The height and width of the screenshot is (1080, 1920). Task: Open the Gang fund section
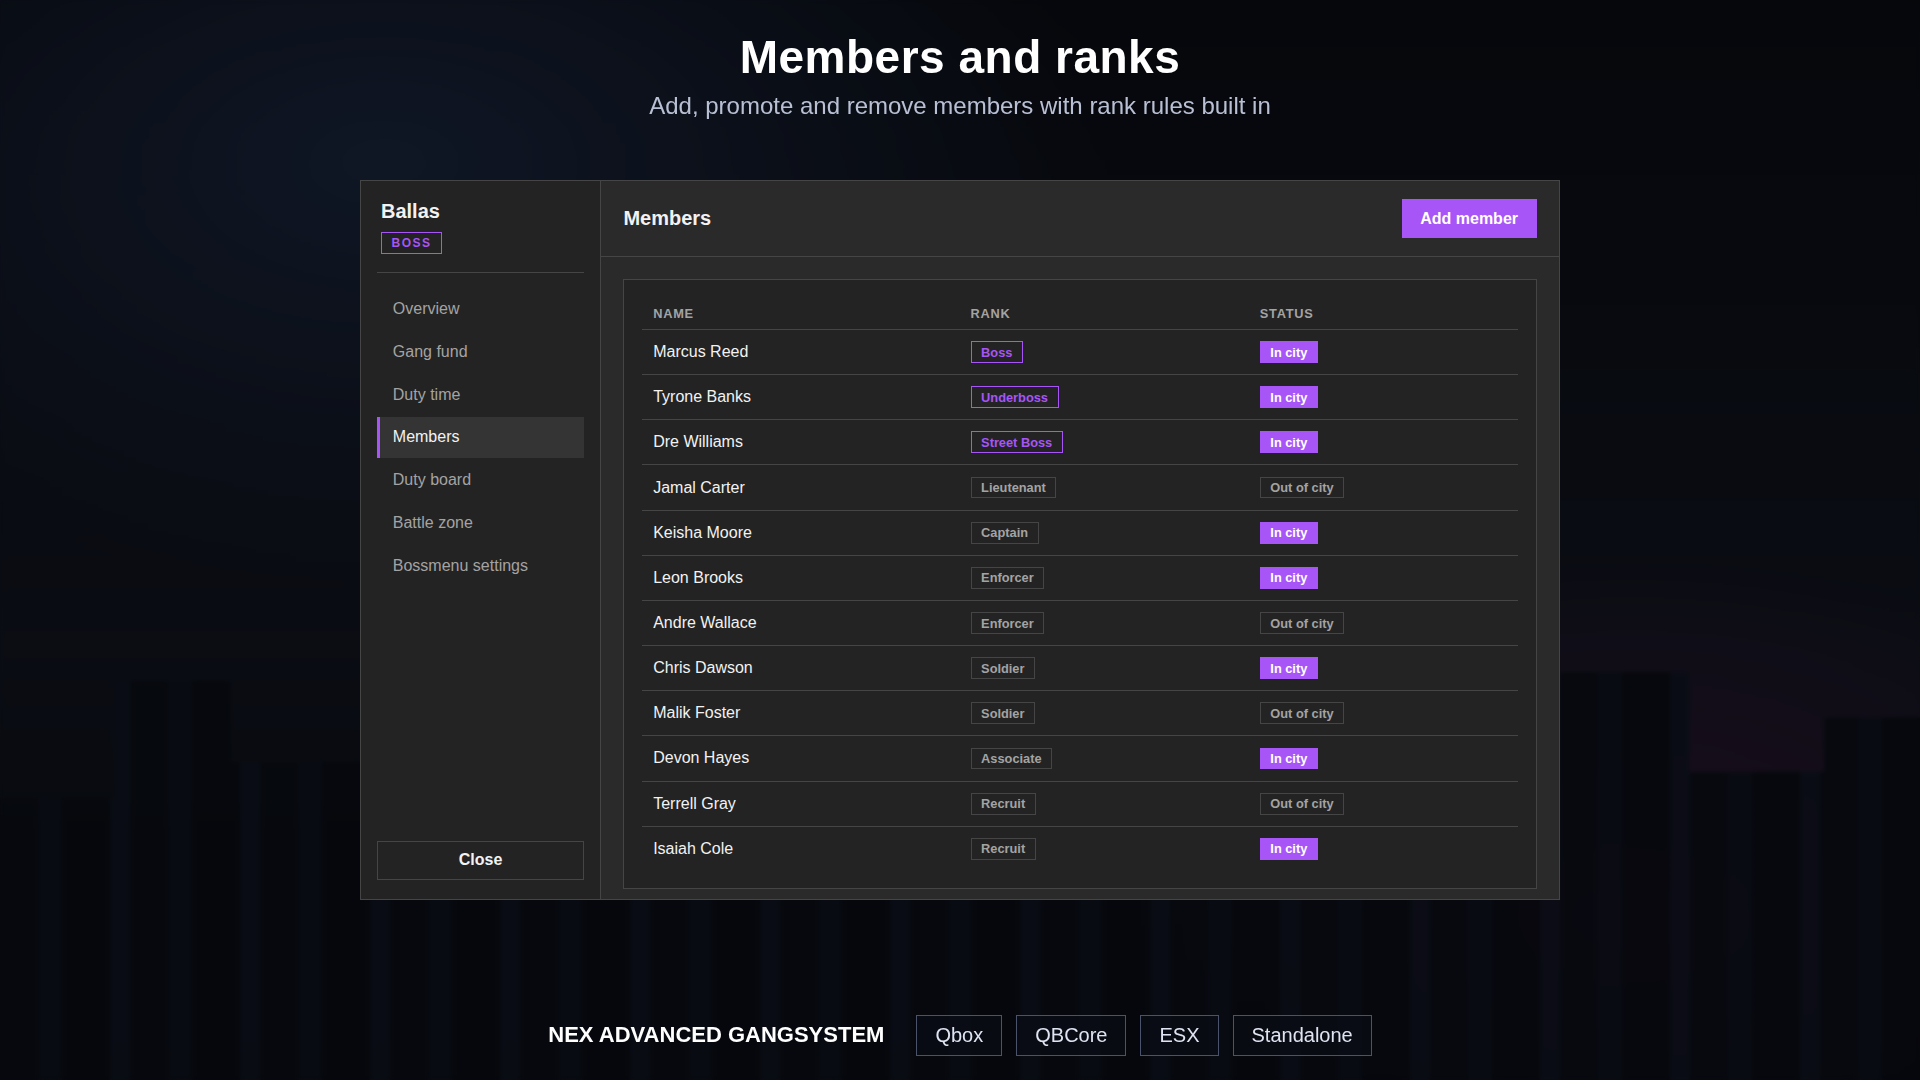pyautogui.click(x=480, y=352)
